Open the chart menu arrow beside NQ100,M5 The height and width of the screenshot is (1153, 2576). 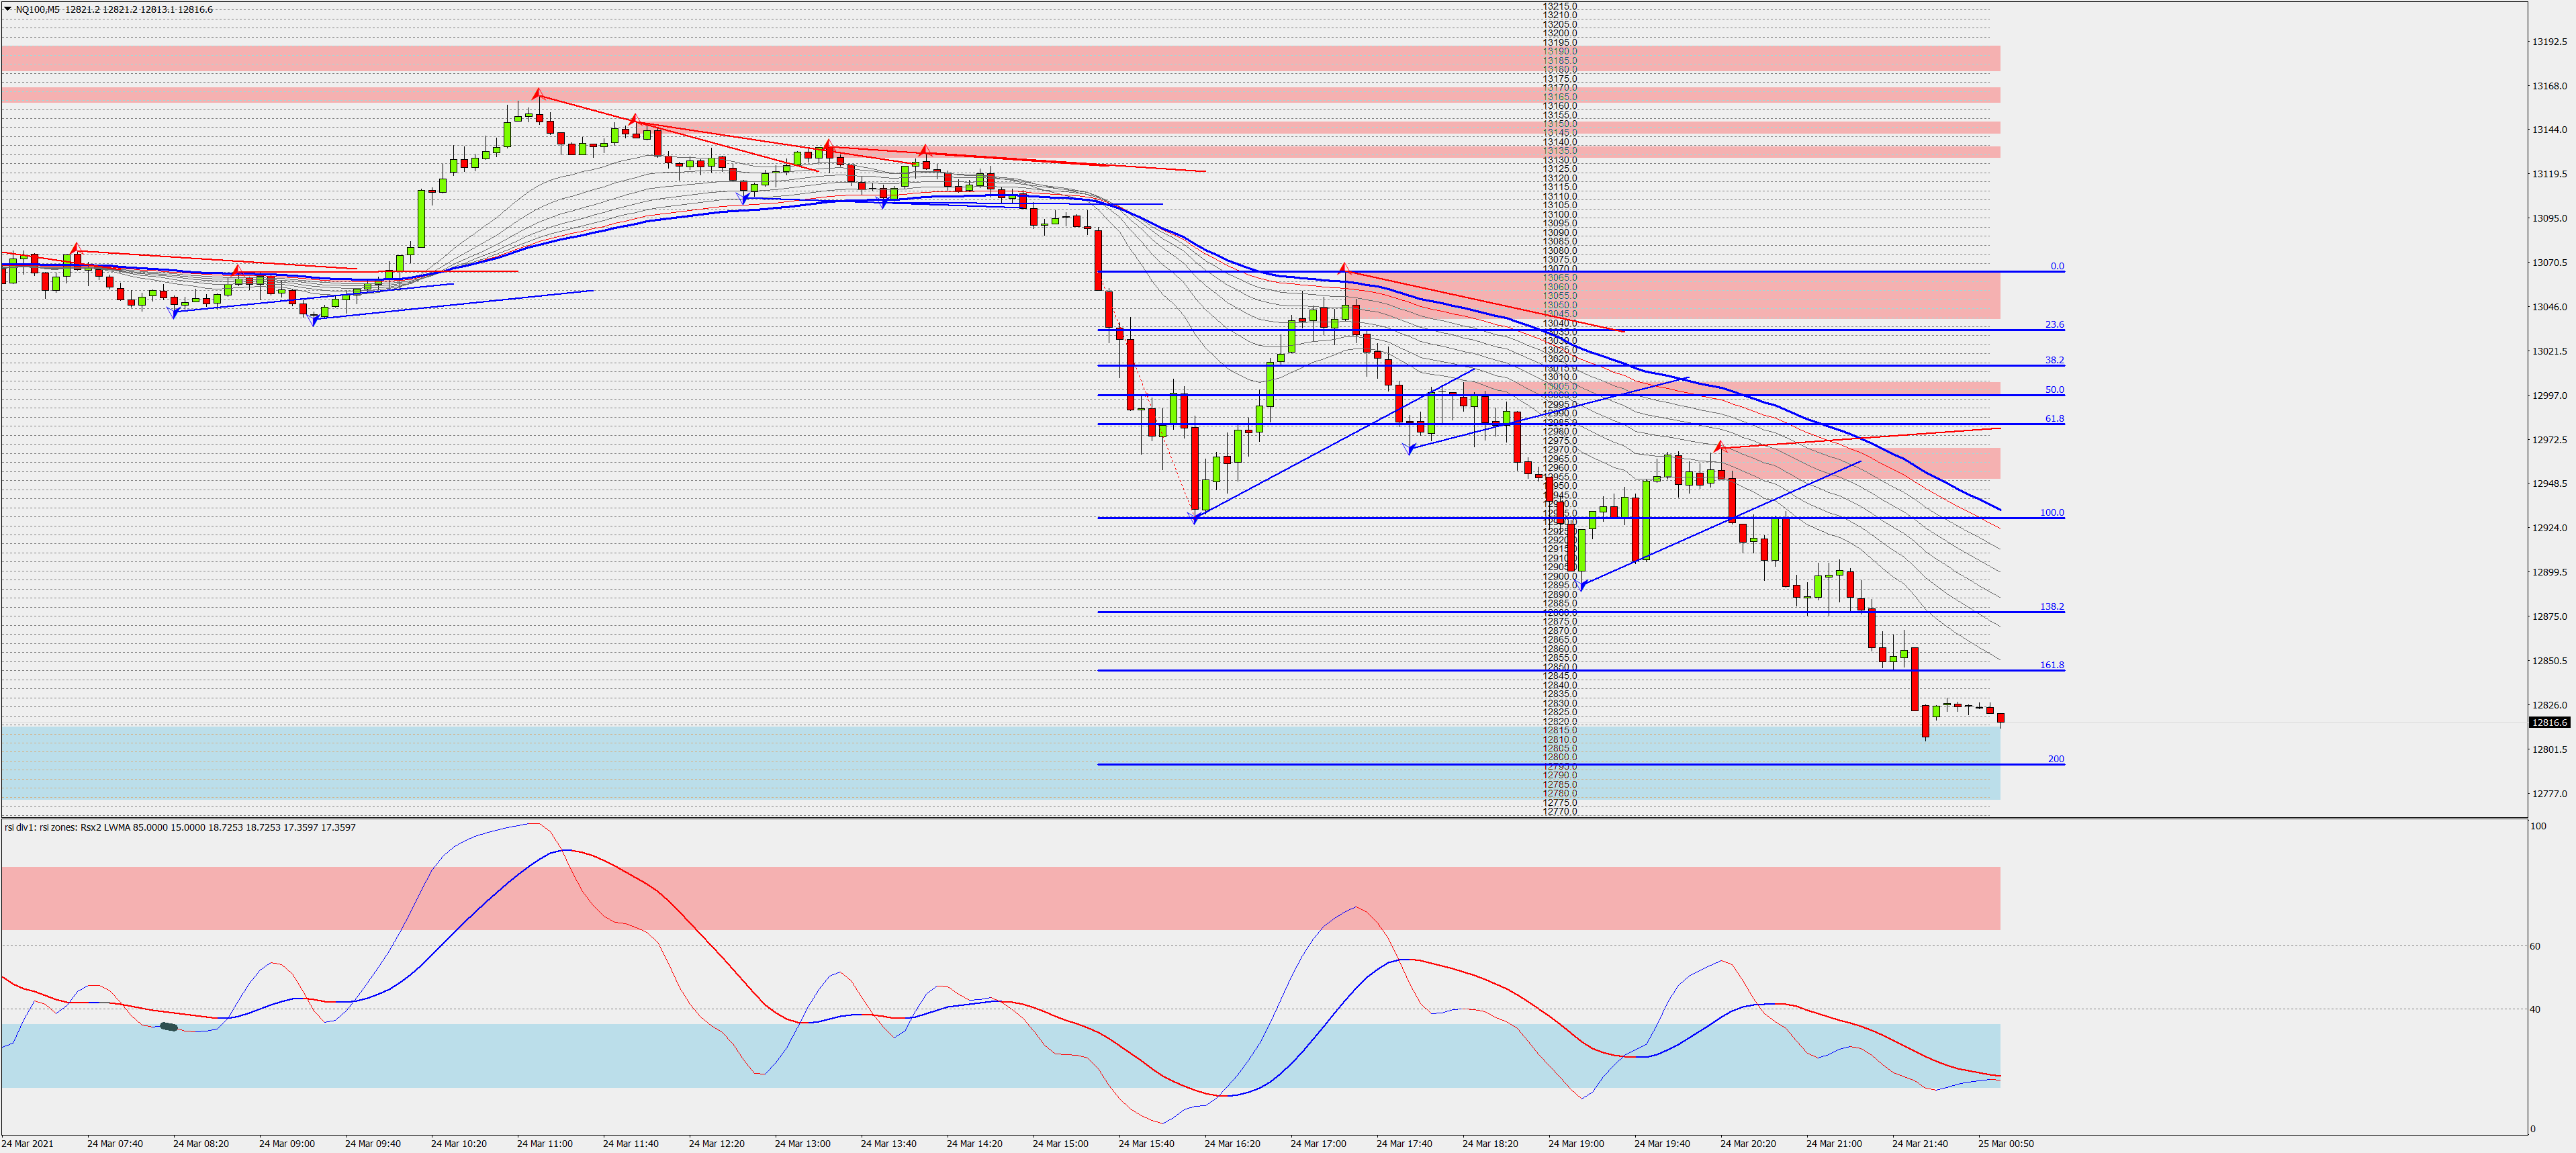pyautogui.click(x=7, y=9)
